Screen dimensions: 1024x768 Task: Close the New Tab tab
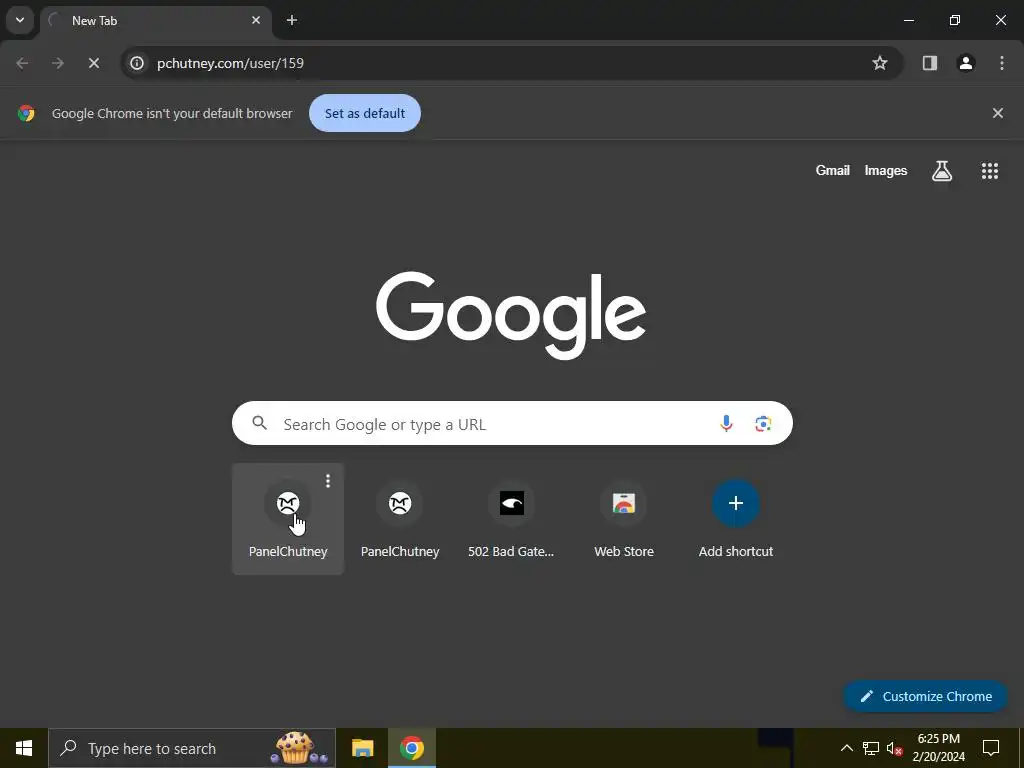pos(256,20)
